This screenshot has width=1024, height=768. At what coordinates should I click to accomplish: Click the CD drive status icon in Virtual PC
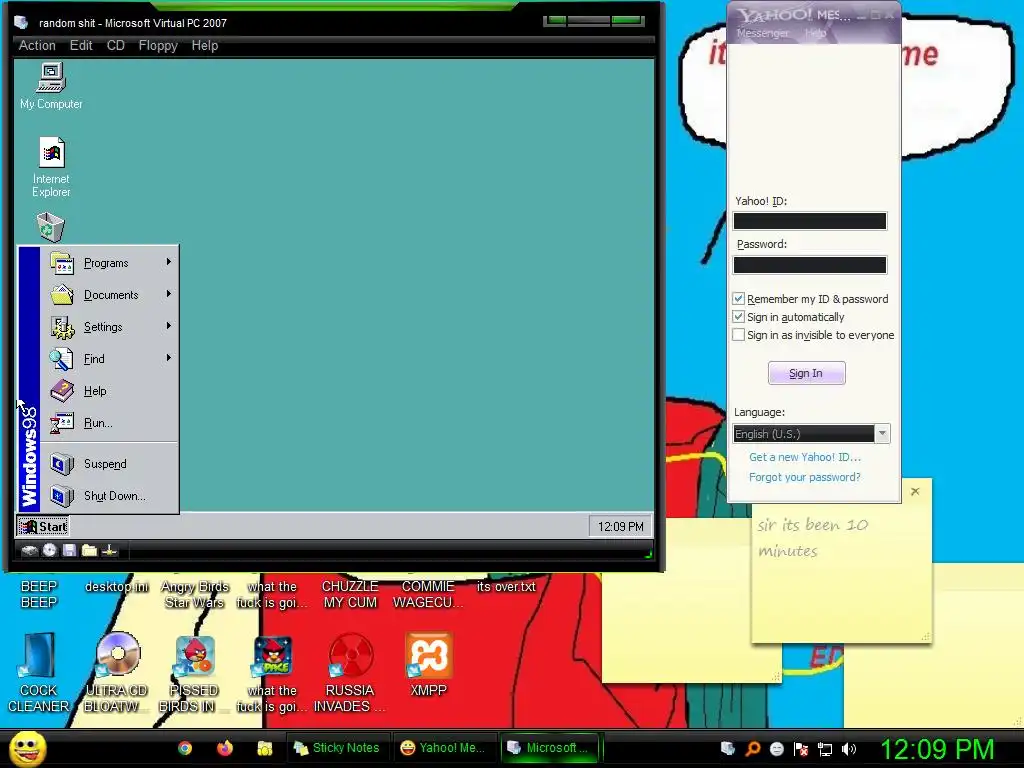(x=50, y=551)
